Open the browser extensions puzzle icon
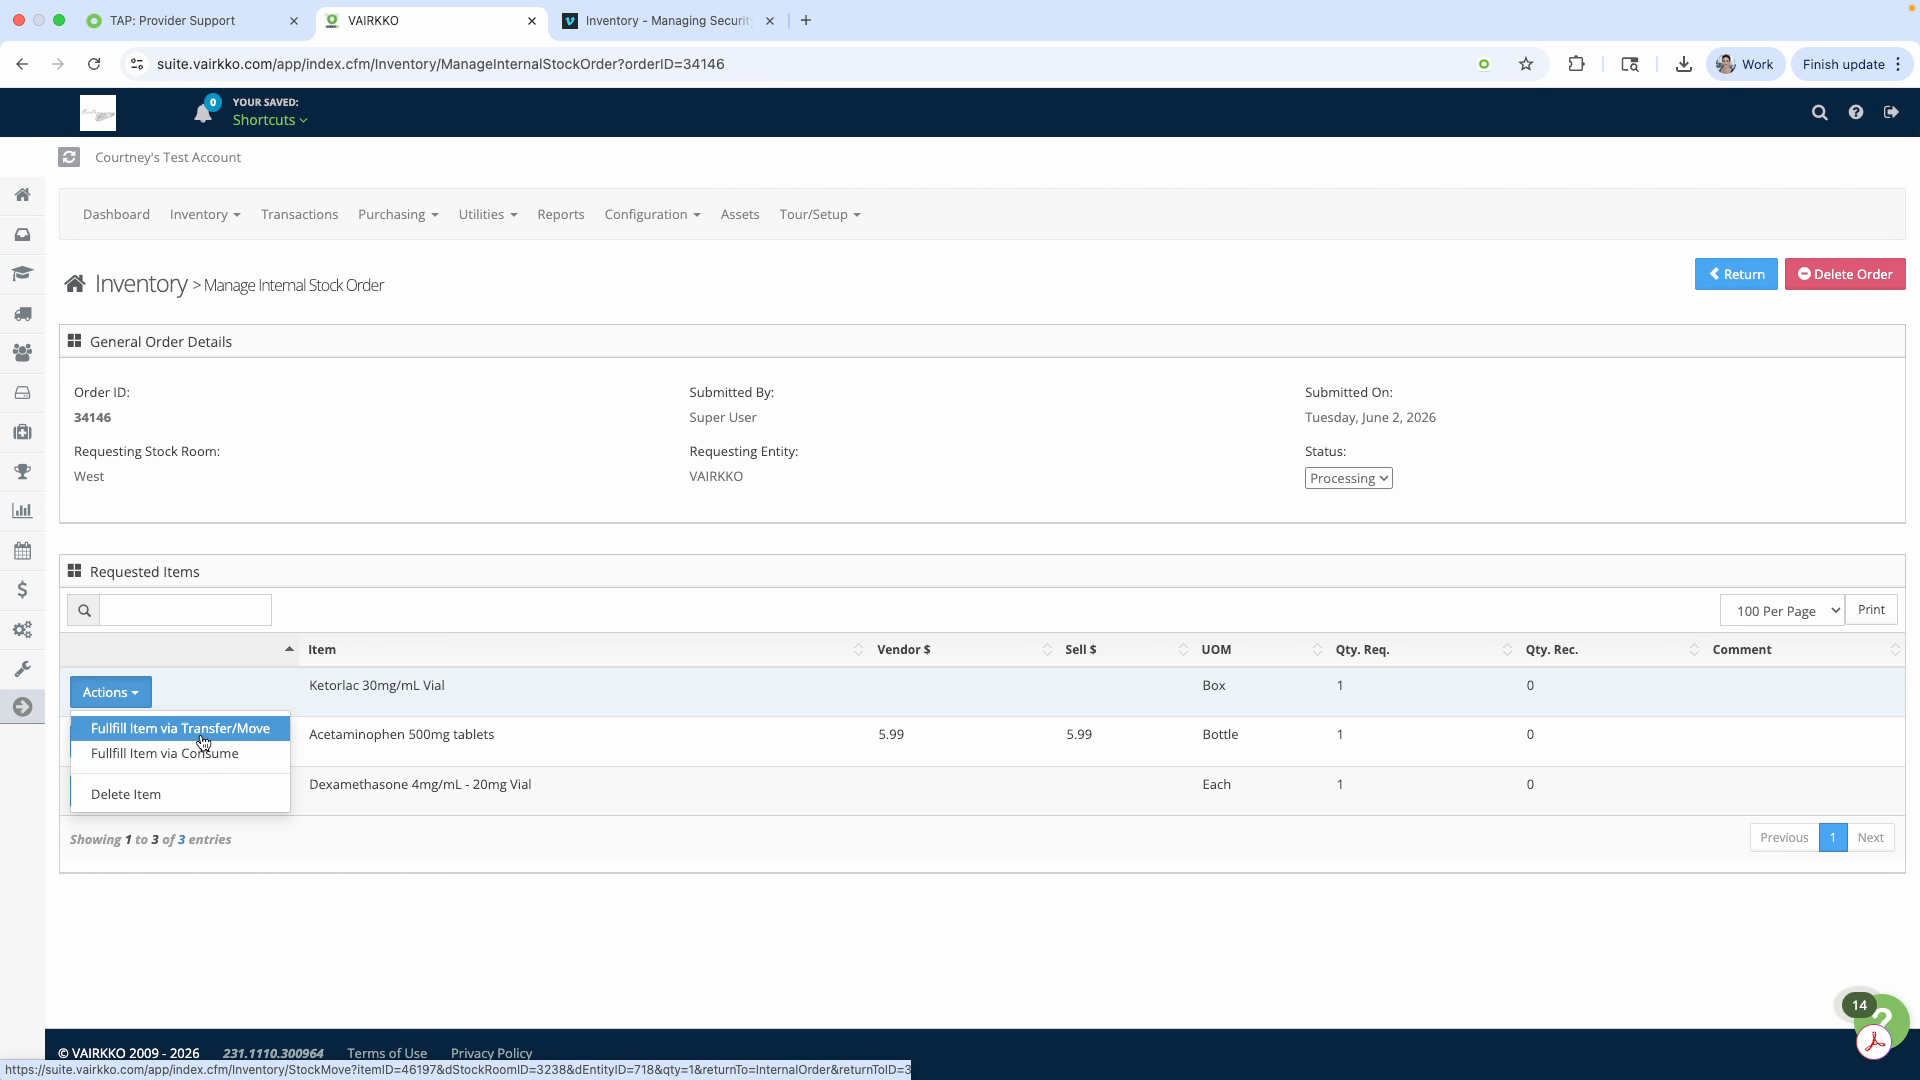The width and height of the screenshot is (1920, 1080). coord(1576,64)
